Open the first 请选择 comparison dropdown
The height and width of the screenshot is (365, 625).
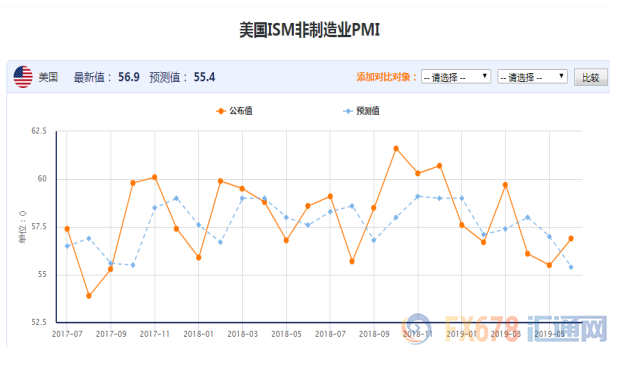[456, 77]
